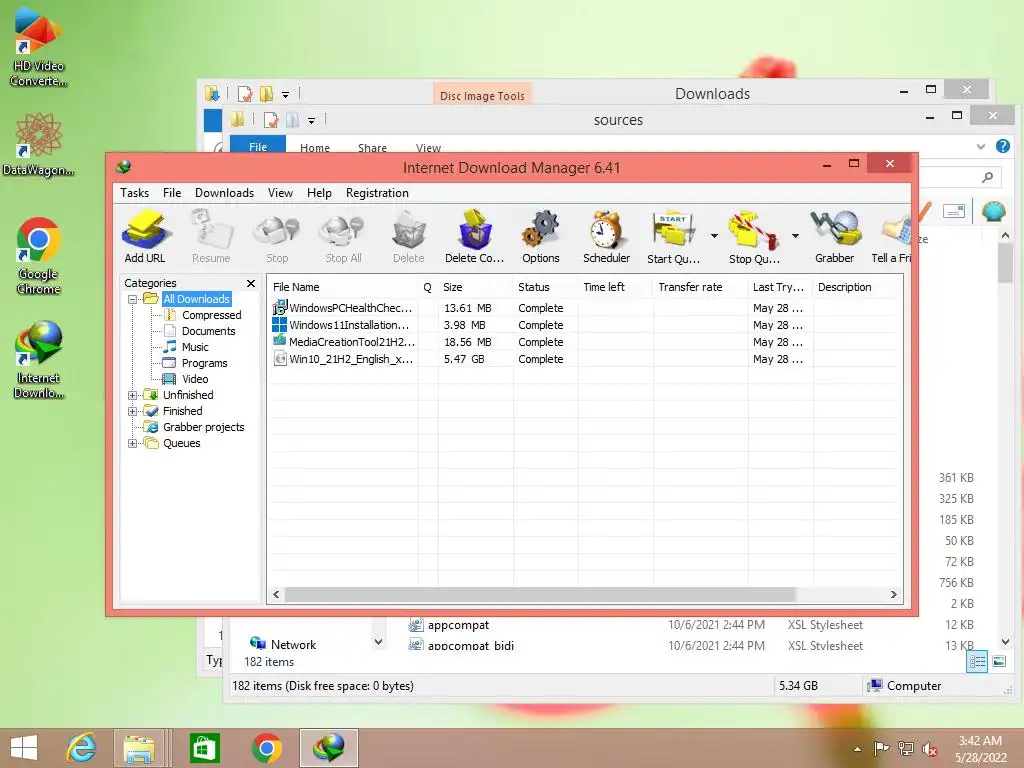Click the horizontal scrollbar left arrow
Viewport: 1024px width, 768px height.
click(x=276, y=594)
